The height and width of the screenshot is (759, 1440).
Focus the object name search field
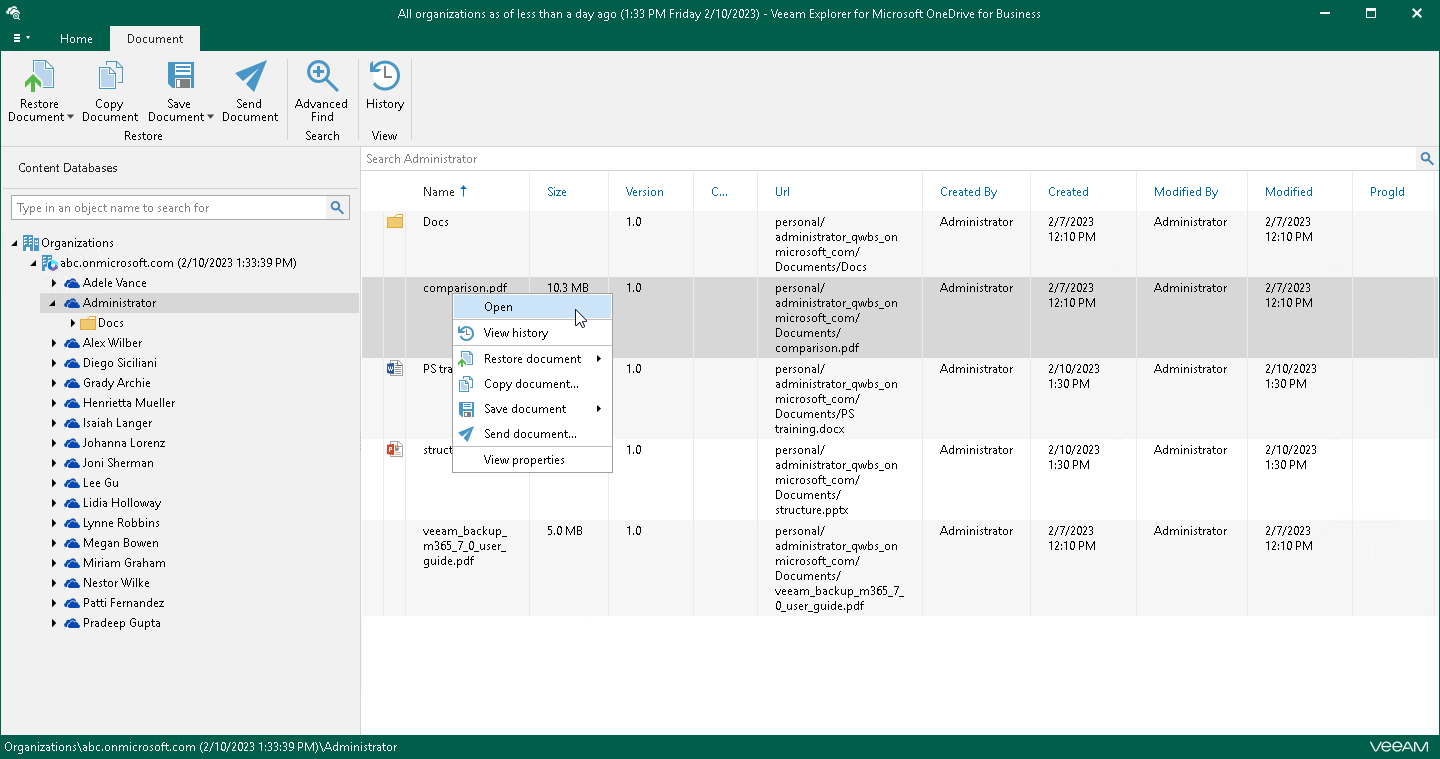coord(170,208)
